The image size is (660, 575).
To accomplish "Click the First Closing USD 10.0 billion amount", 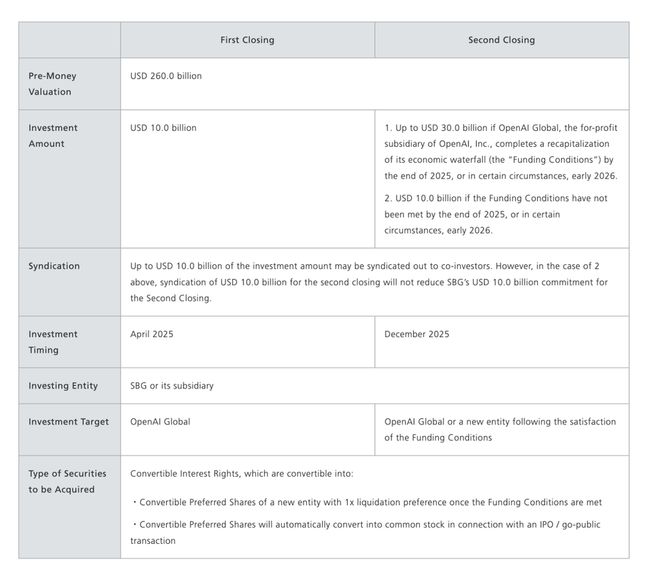I will point(164,128).
